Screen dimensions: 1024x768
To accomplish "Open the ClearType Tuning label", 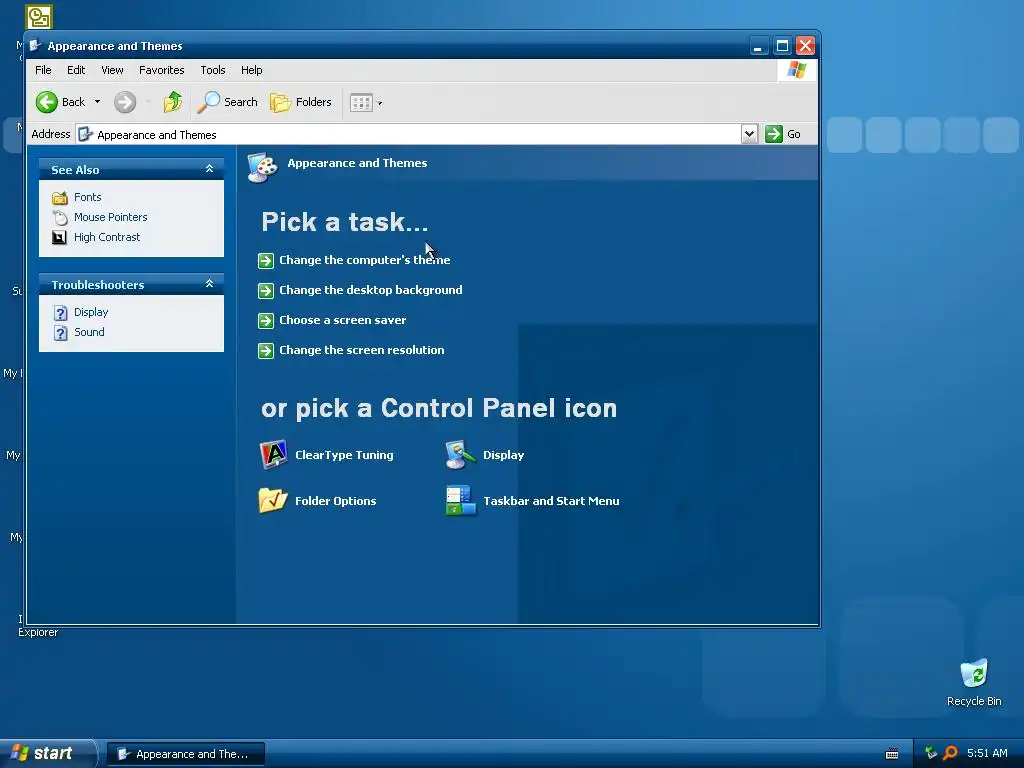I will (344, 455).
